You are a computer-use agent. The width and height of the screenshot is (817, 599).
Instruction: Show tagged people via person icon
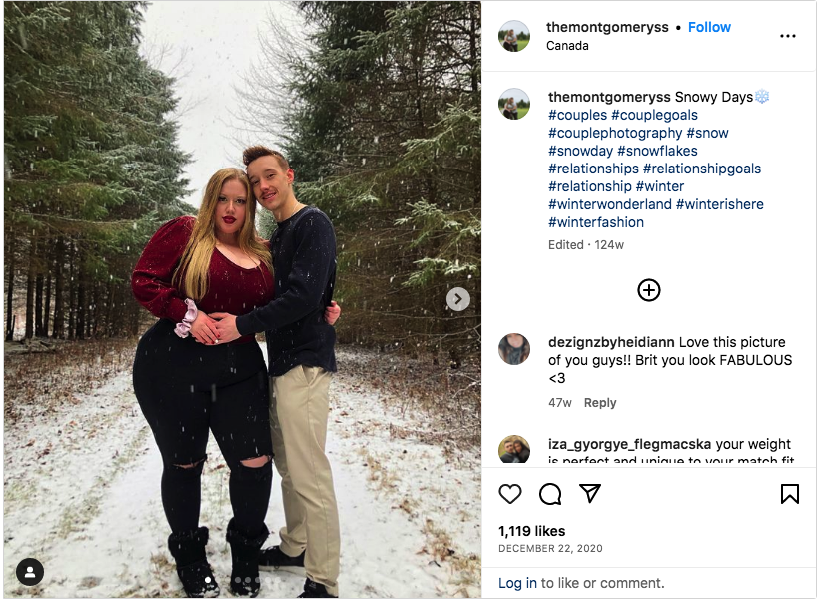30,572
